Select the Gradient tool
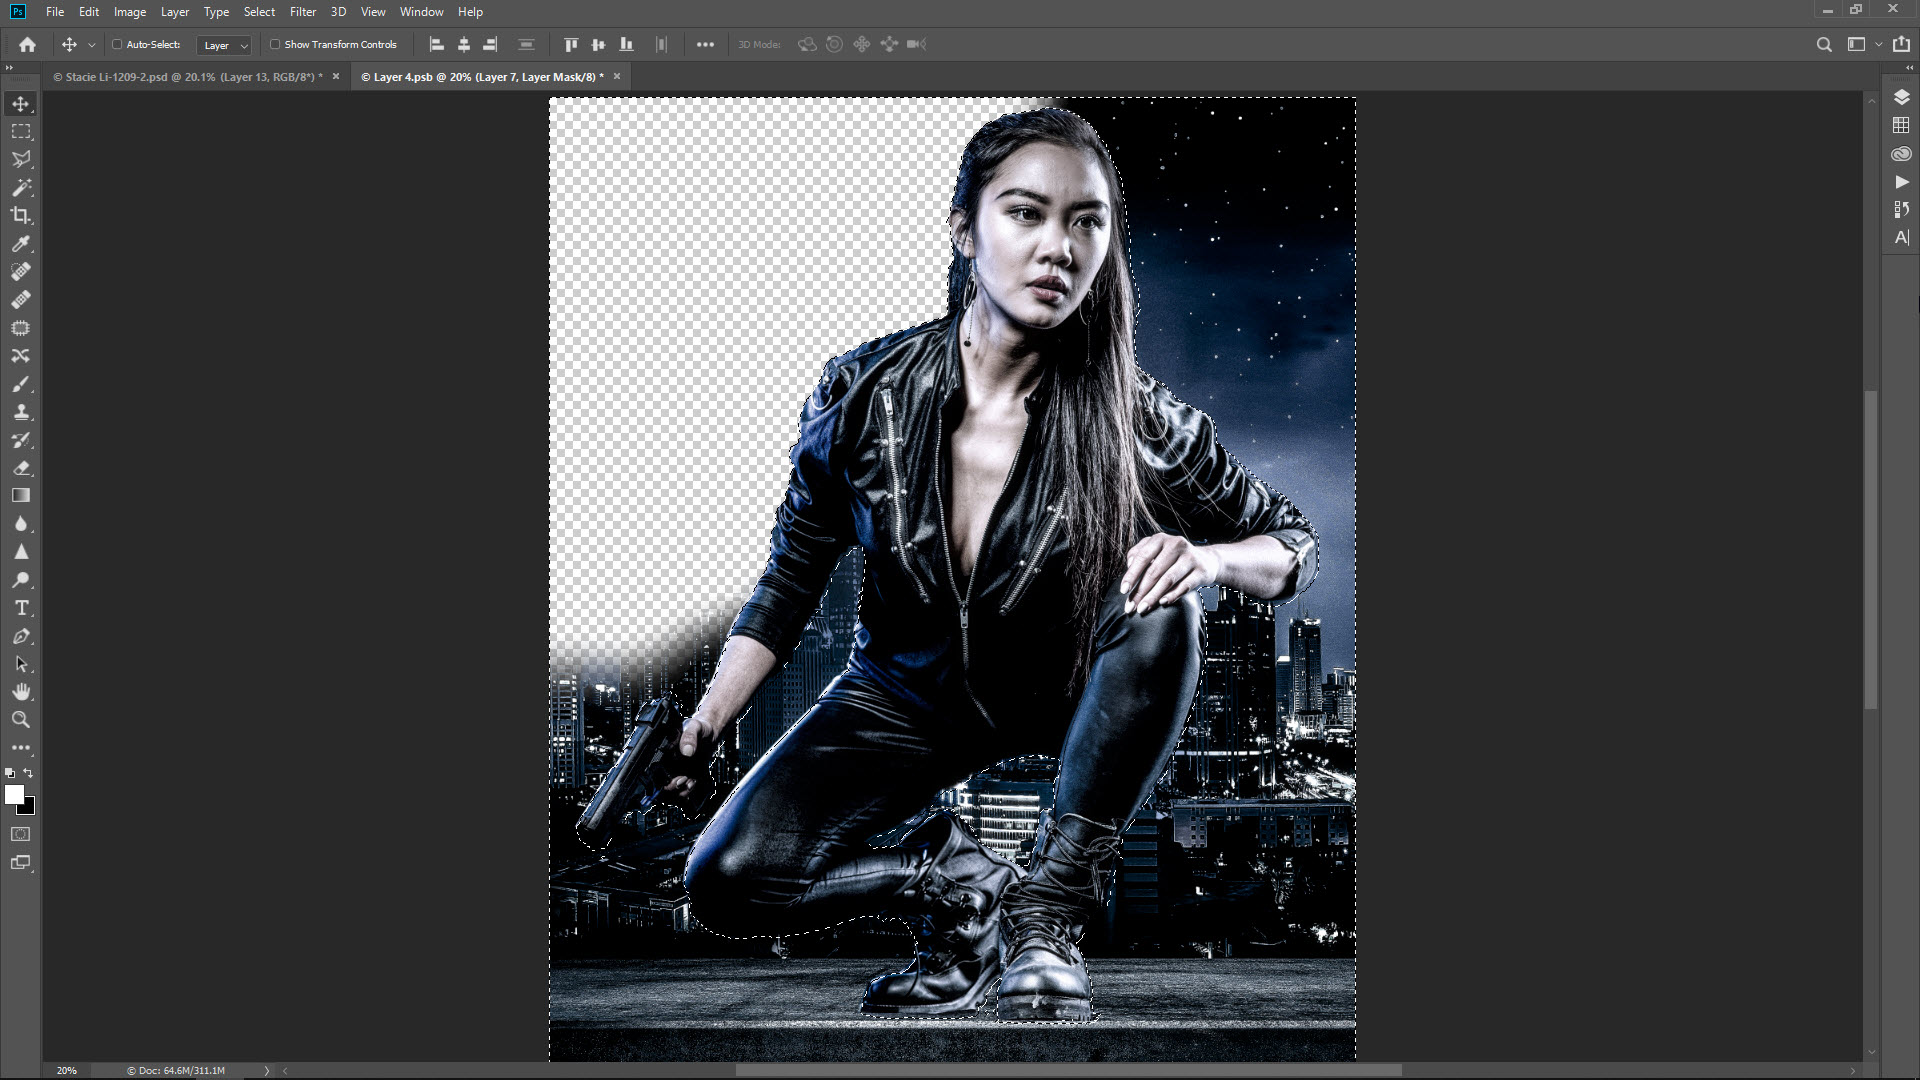This screenshot has height=1080, width=1920. pos(21,496)
